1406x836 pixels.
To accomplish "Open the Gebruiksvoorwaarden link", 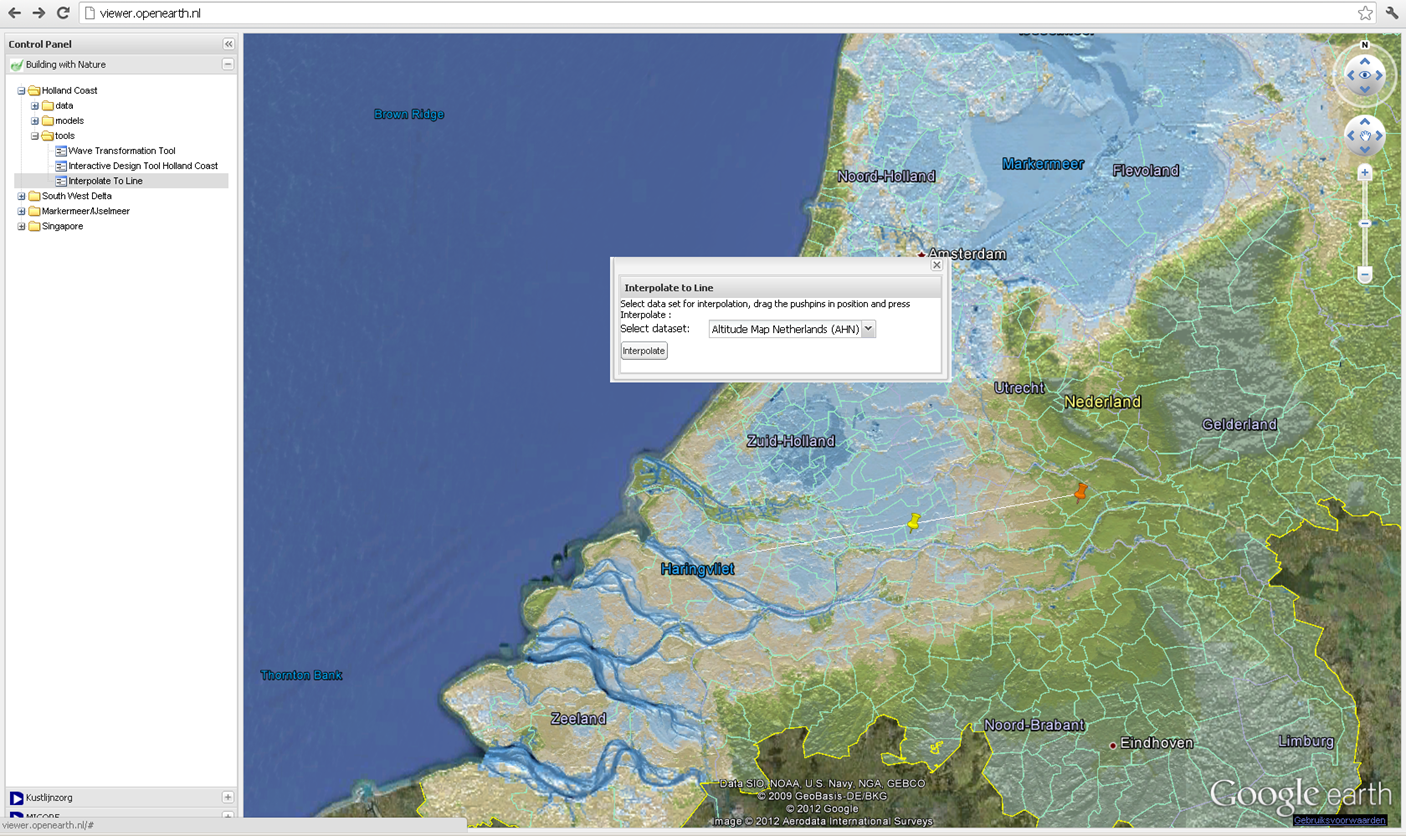I will (x=1340, y=821).
